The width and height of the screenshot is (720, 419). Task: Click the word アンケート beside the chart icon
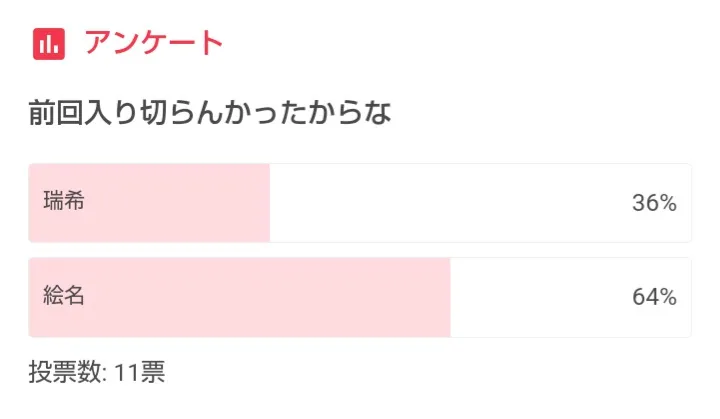[153, 44]
